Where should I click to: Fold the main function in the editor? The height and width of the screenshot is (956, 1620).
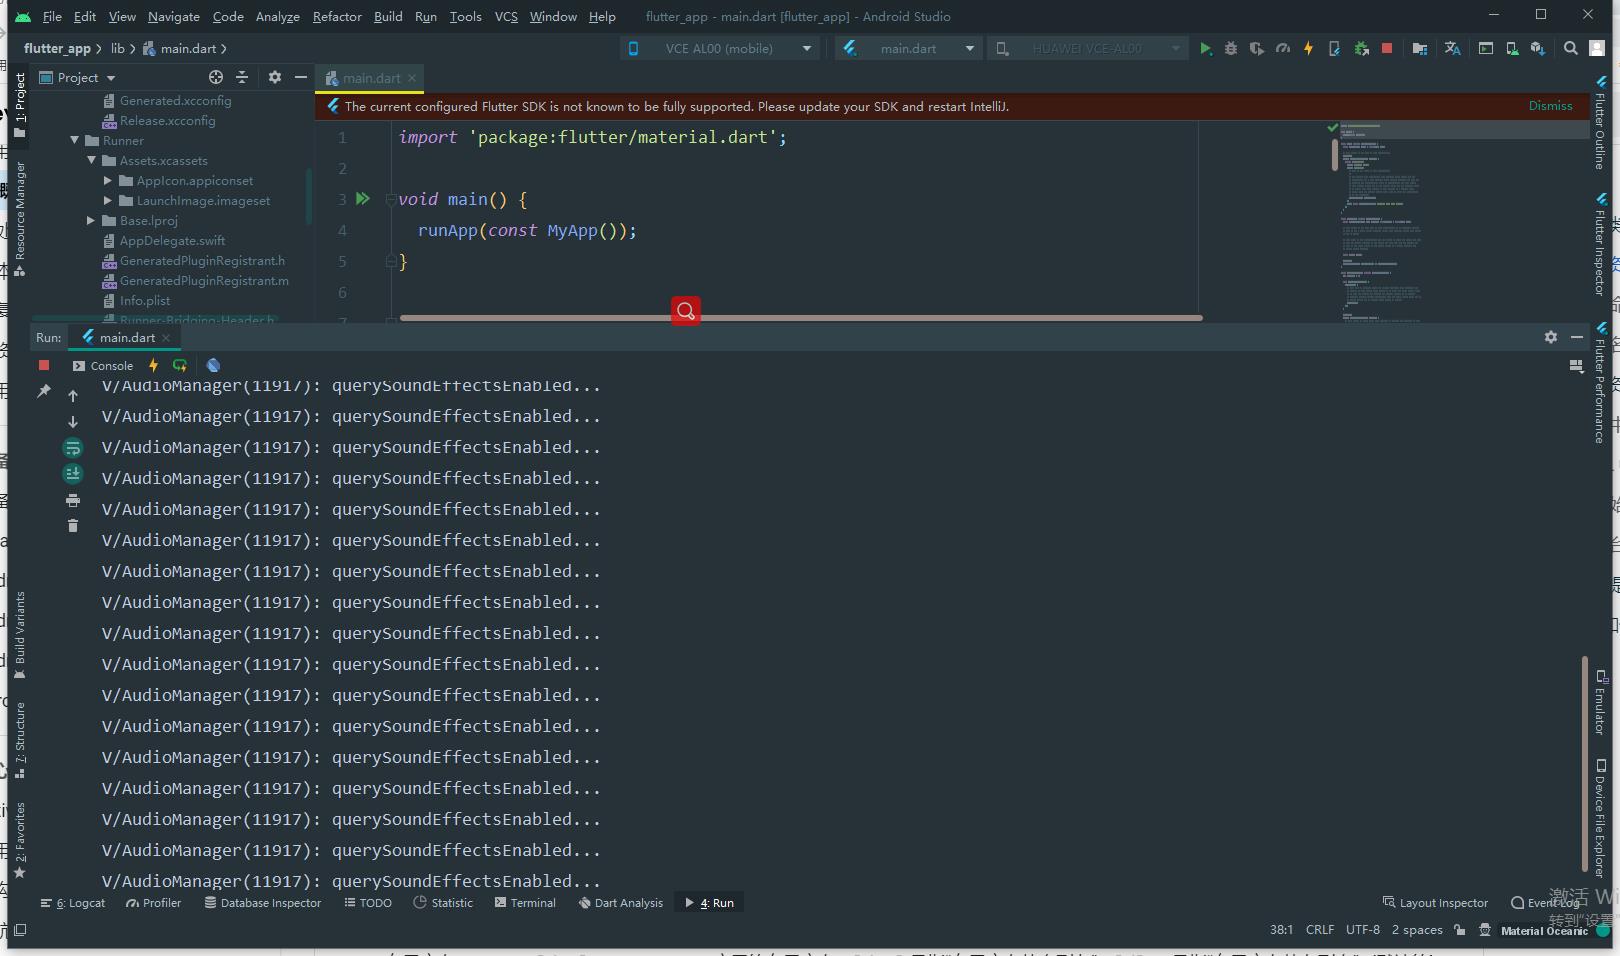coord(391,199)
